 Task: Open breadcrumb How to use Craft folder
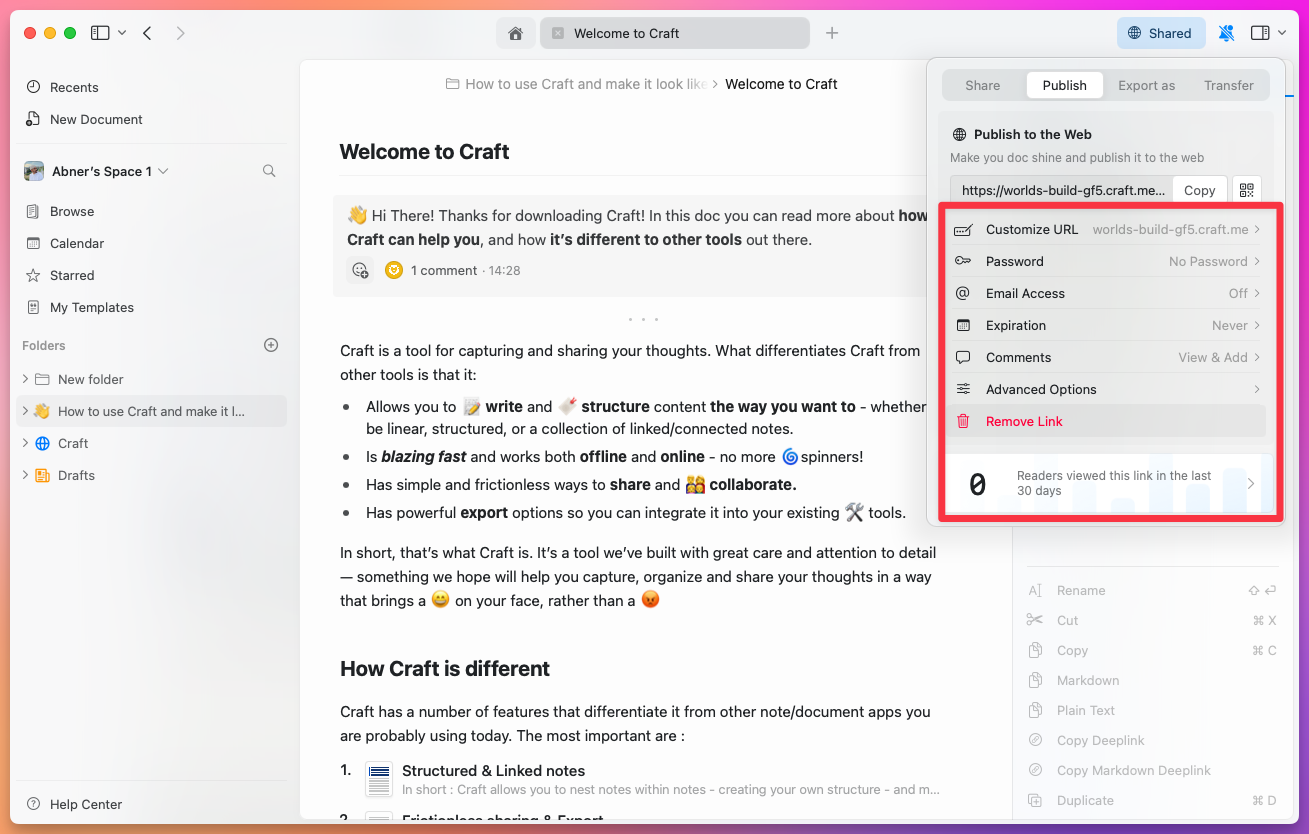click(576, 84)
